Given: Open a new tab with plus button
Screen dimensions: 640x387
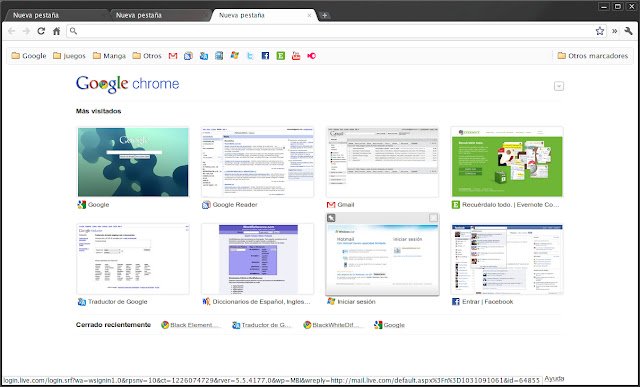Looking at the screenshot, I should 324,16.
